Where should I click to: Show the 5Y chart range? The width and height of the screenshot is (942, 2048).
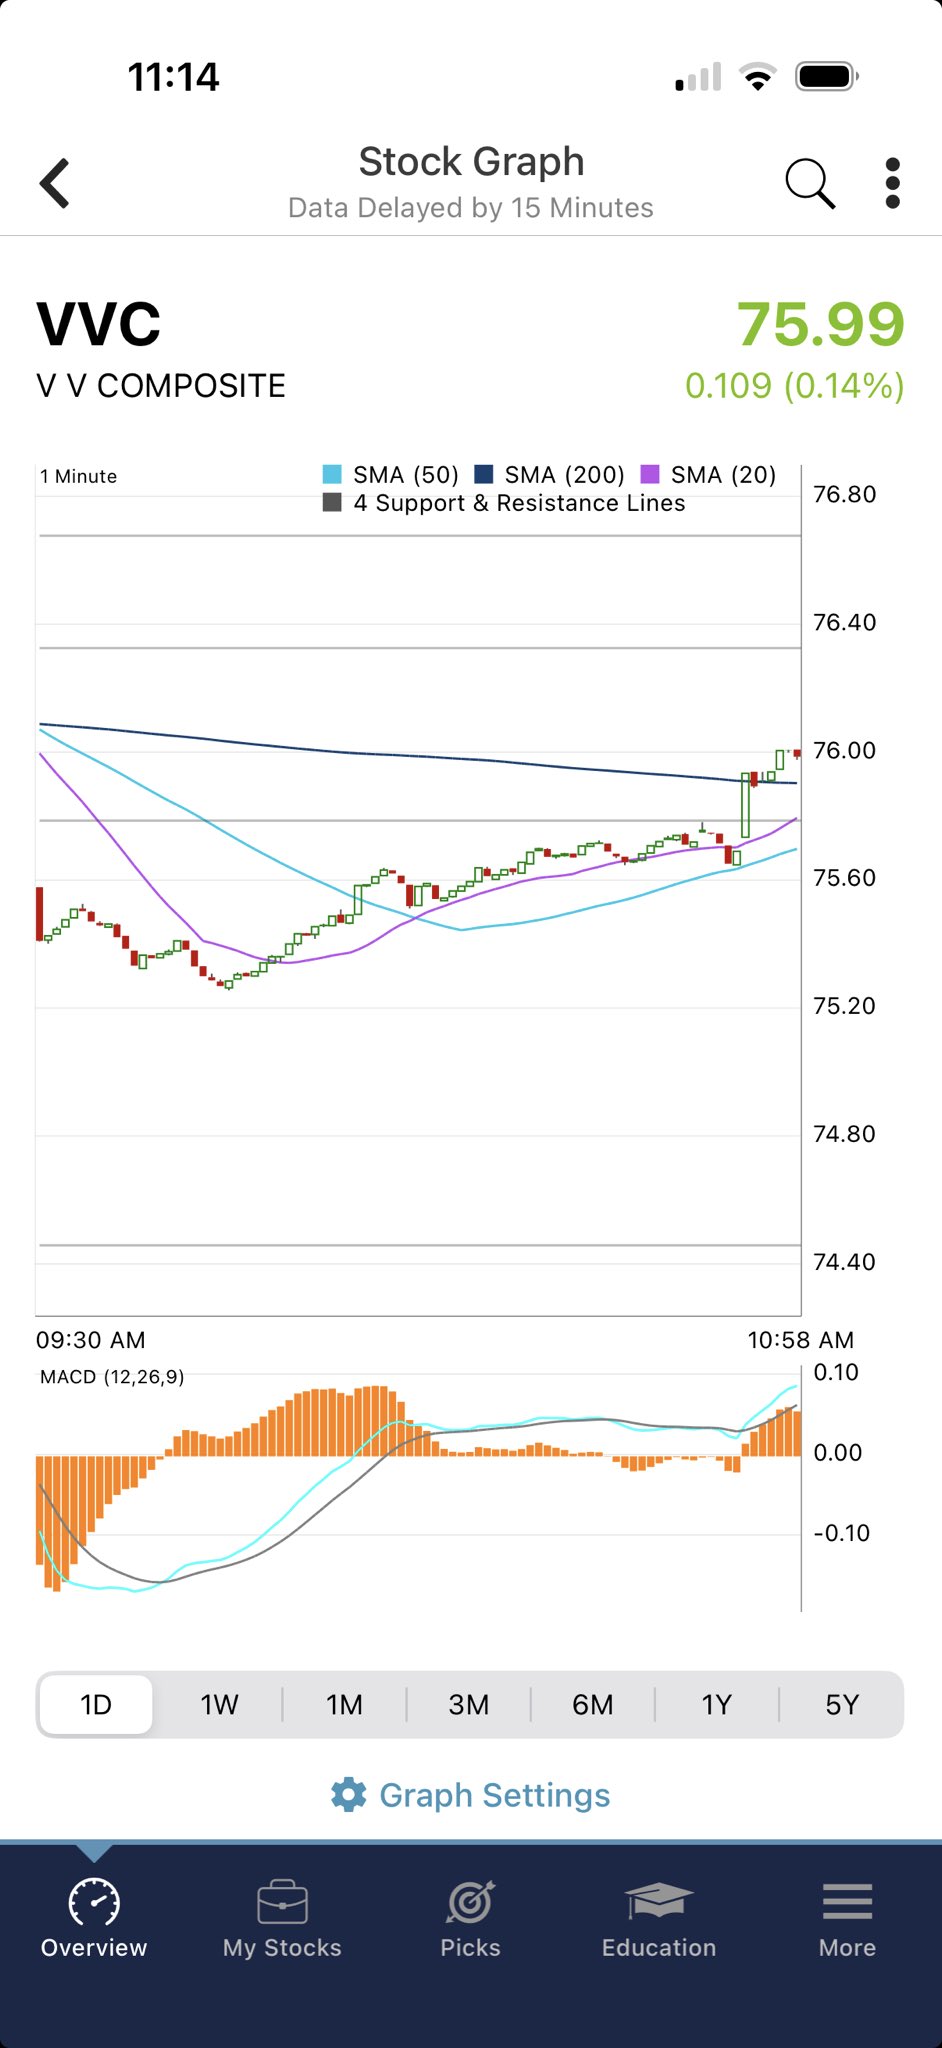841,1705
